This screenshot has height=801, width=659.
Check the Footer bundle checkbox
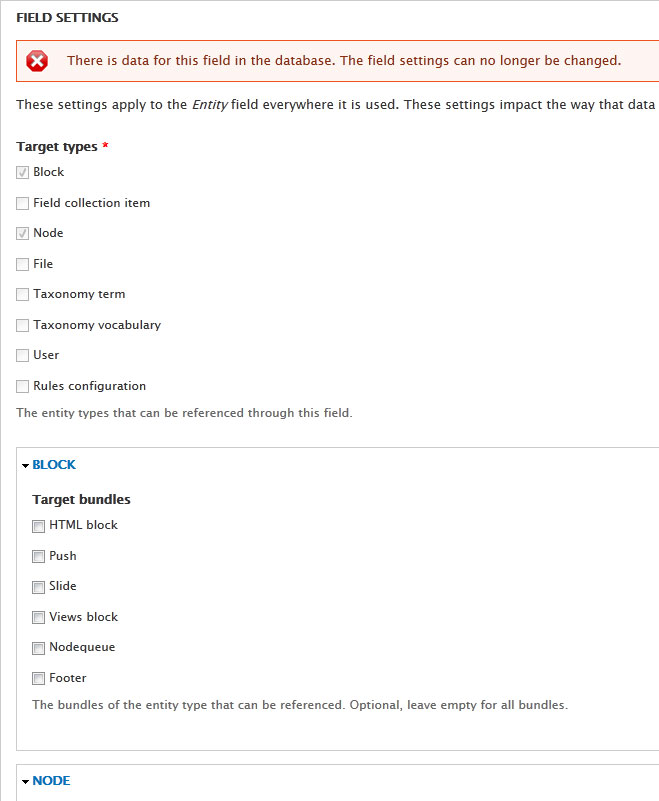tap(38, 678)
